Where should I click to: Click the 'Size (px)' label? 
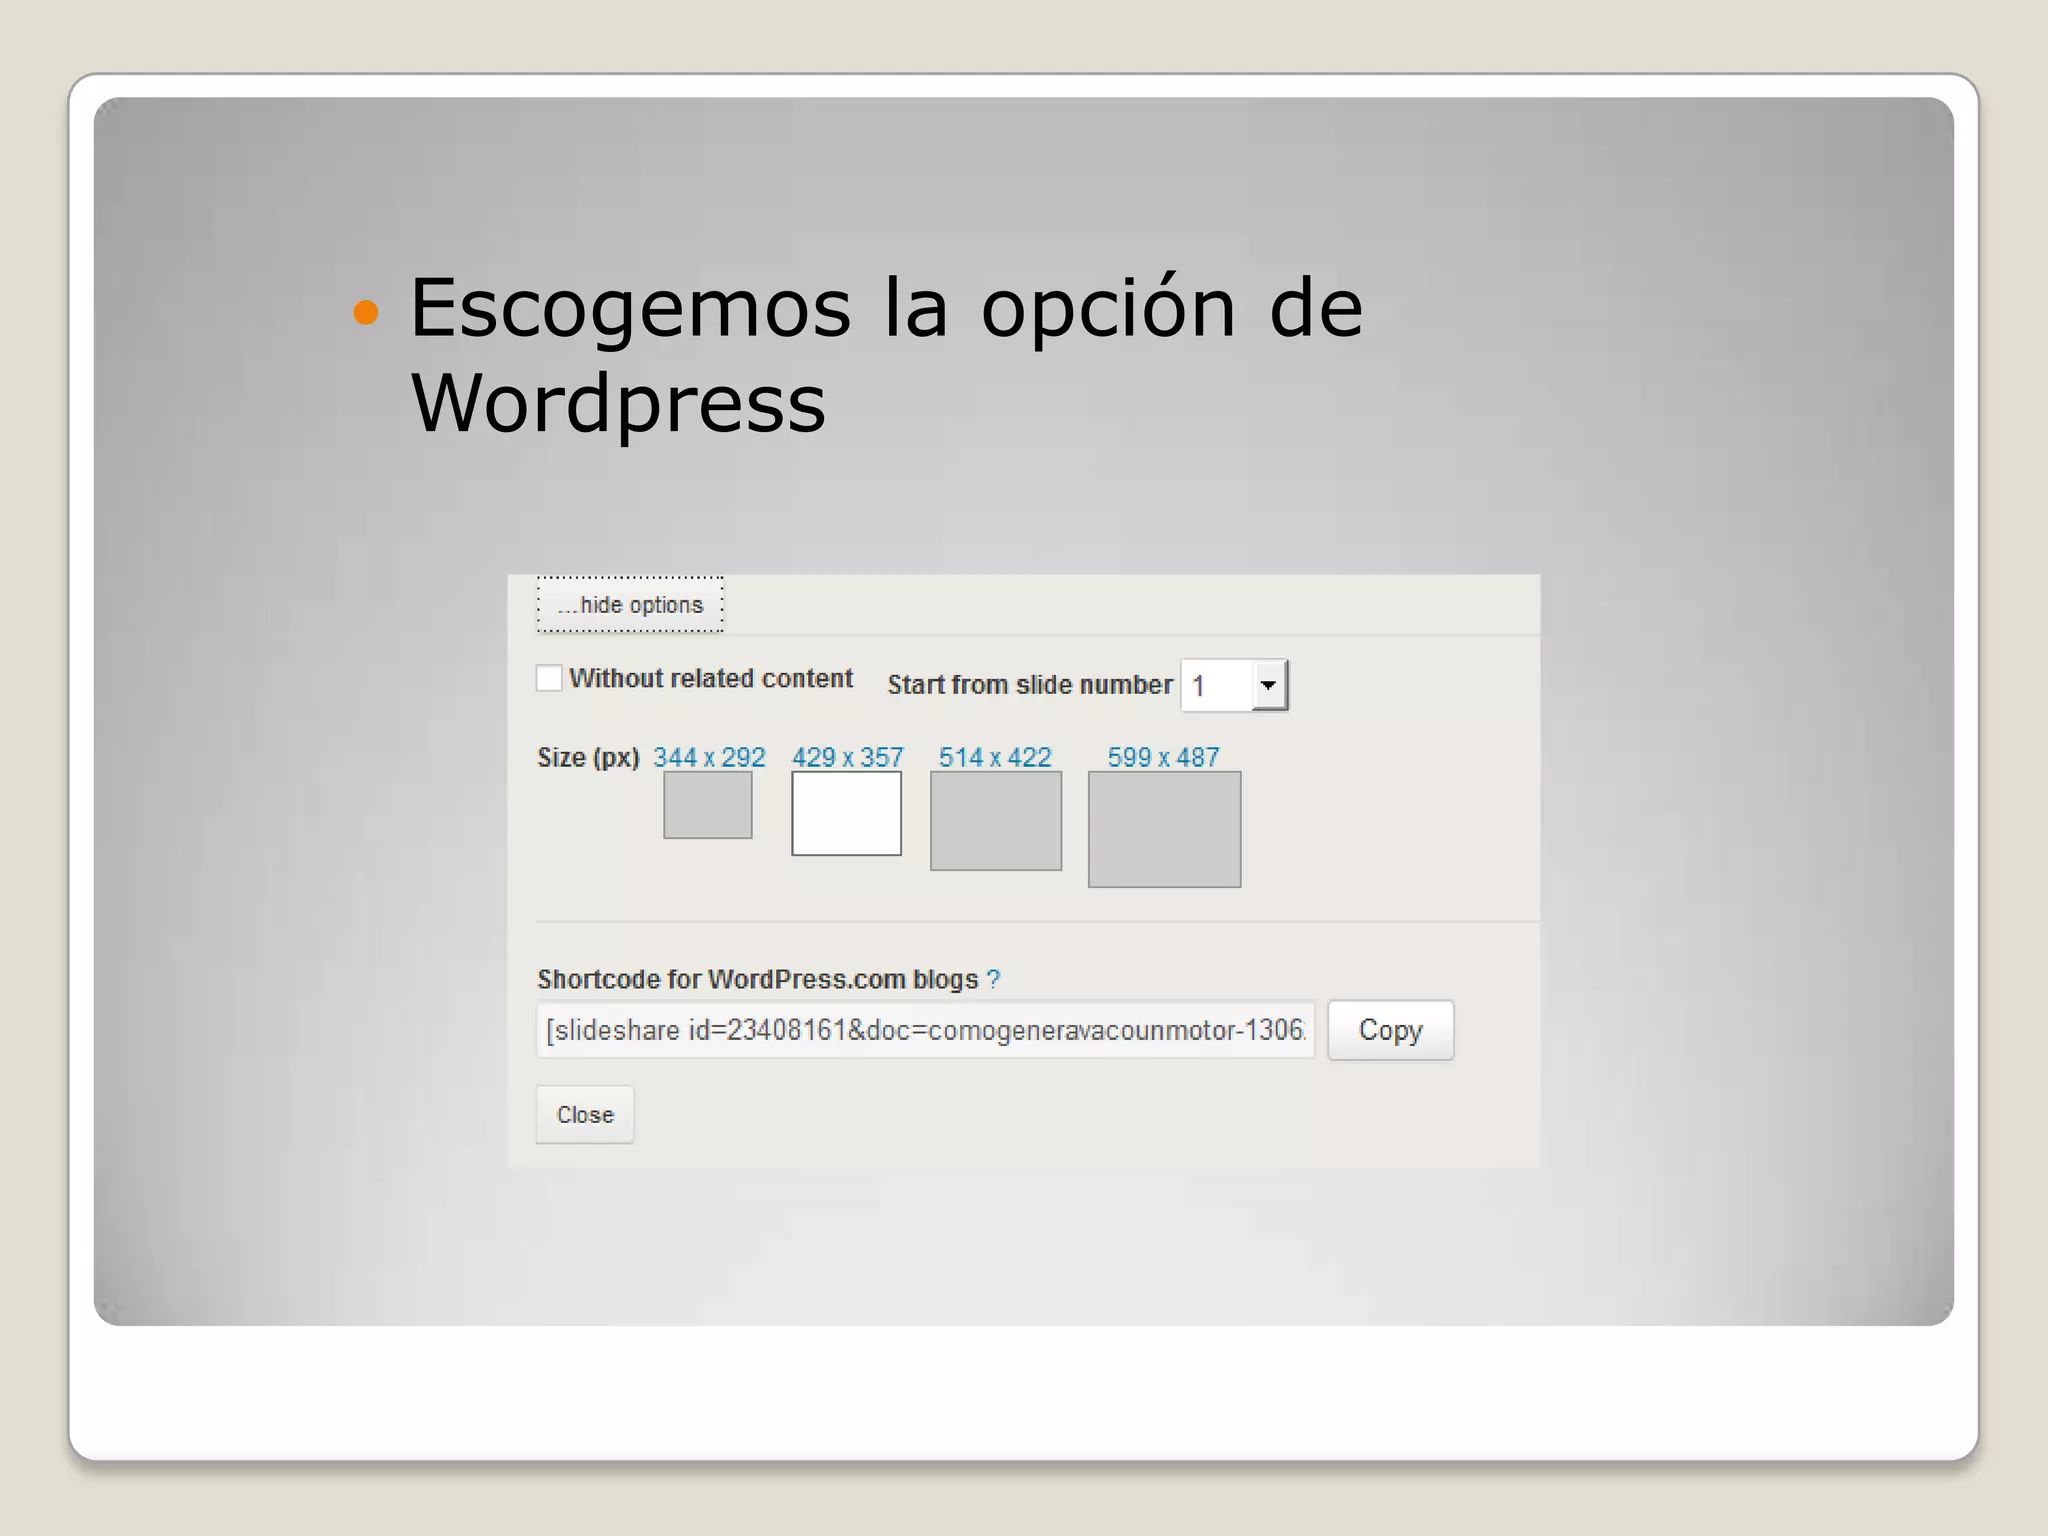coord(588,758)
